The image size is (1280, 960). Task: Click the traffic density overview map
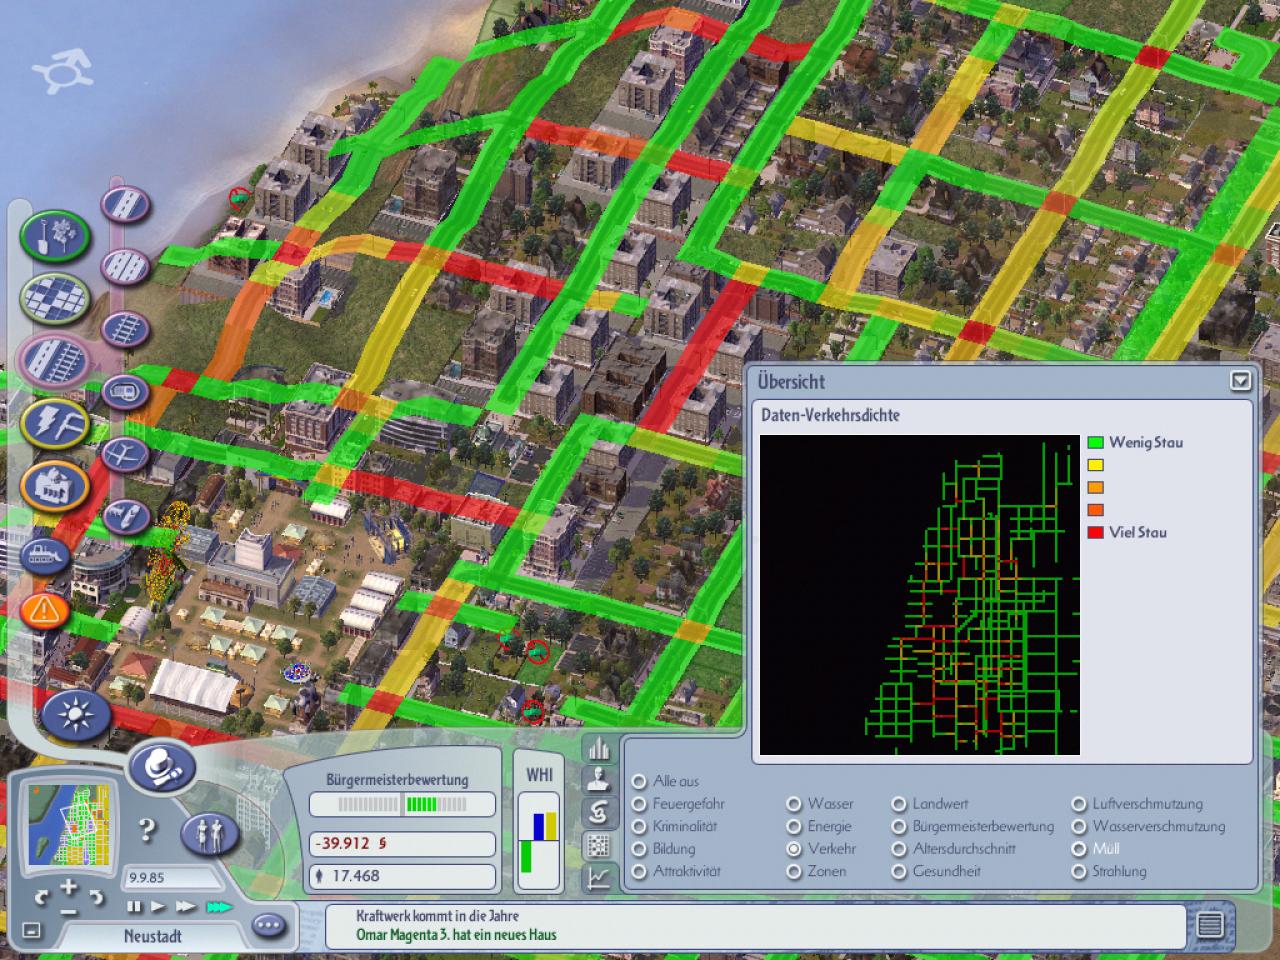click(x=920, y=595)
